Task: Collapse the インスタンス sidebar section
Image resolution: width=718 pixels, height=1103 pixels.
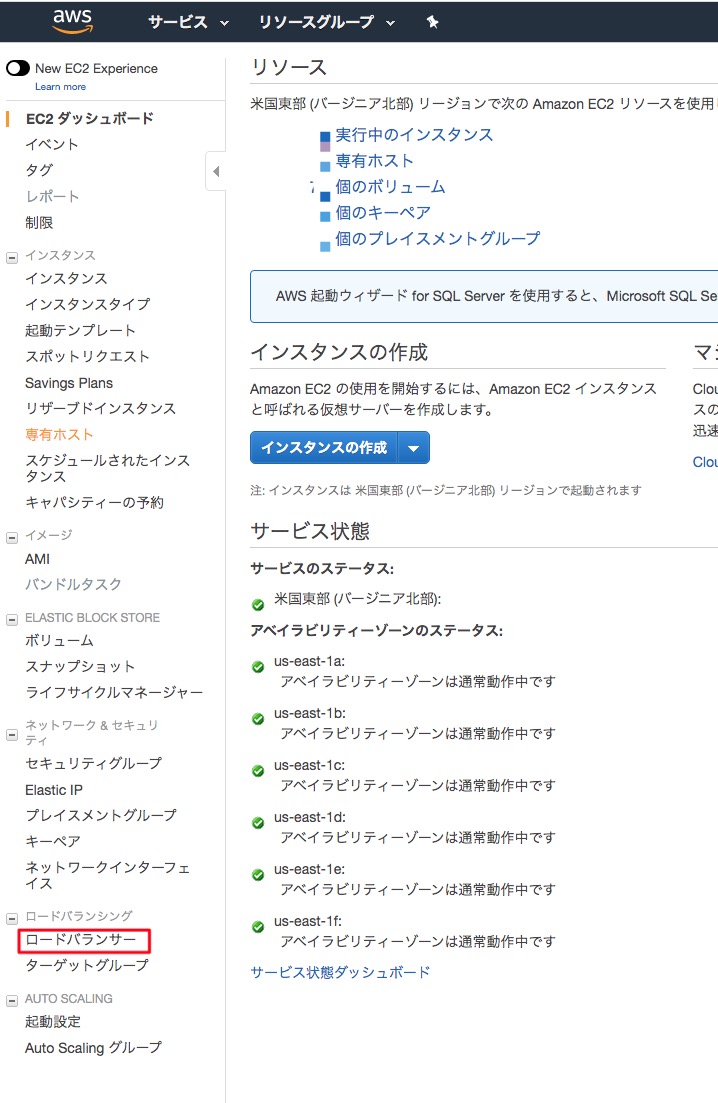Action: point(11,257)
